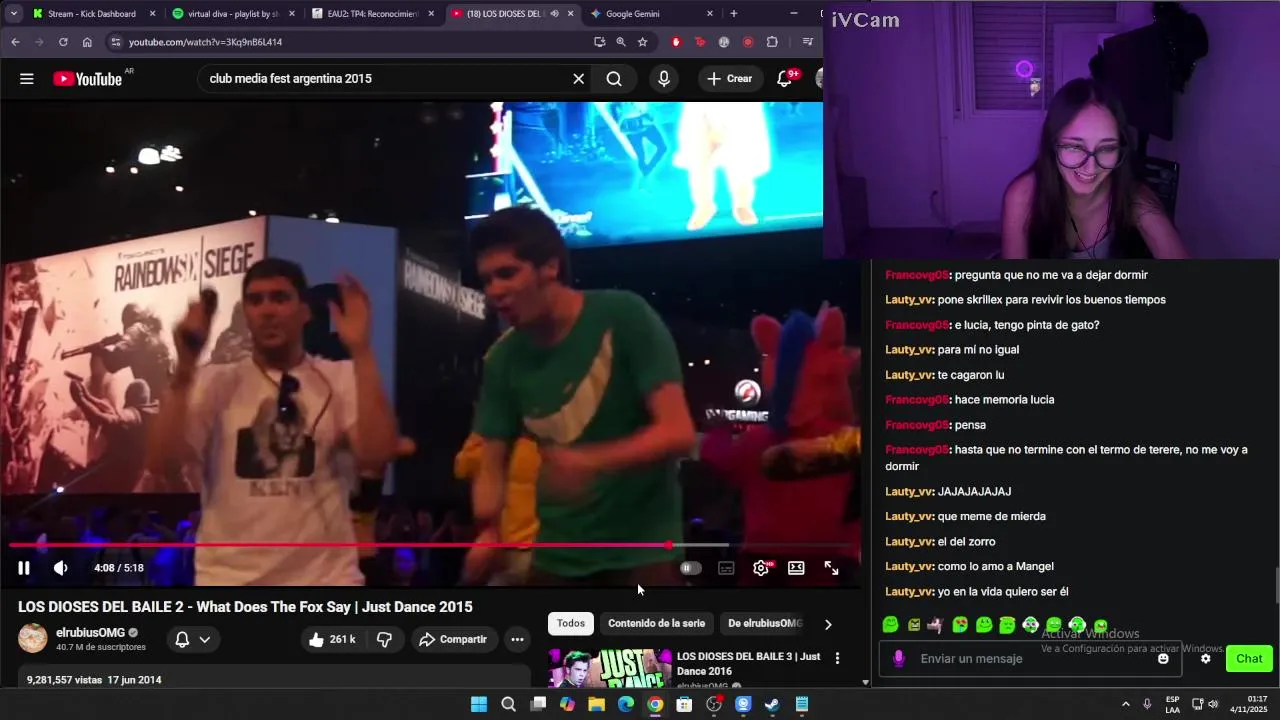Clear the YouTube search text
This screenshot has height=720, width=1280.
click(578, 79)
